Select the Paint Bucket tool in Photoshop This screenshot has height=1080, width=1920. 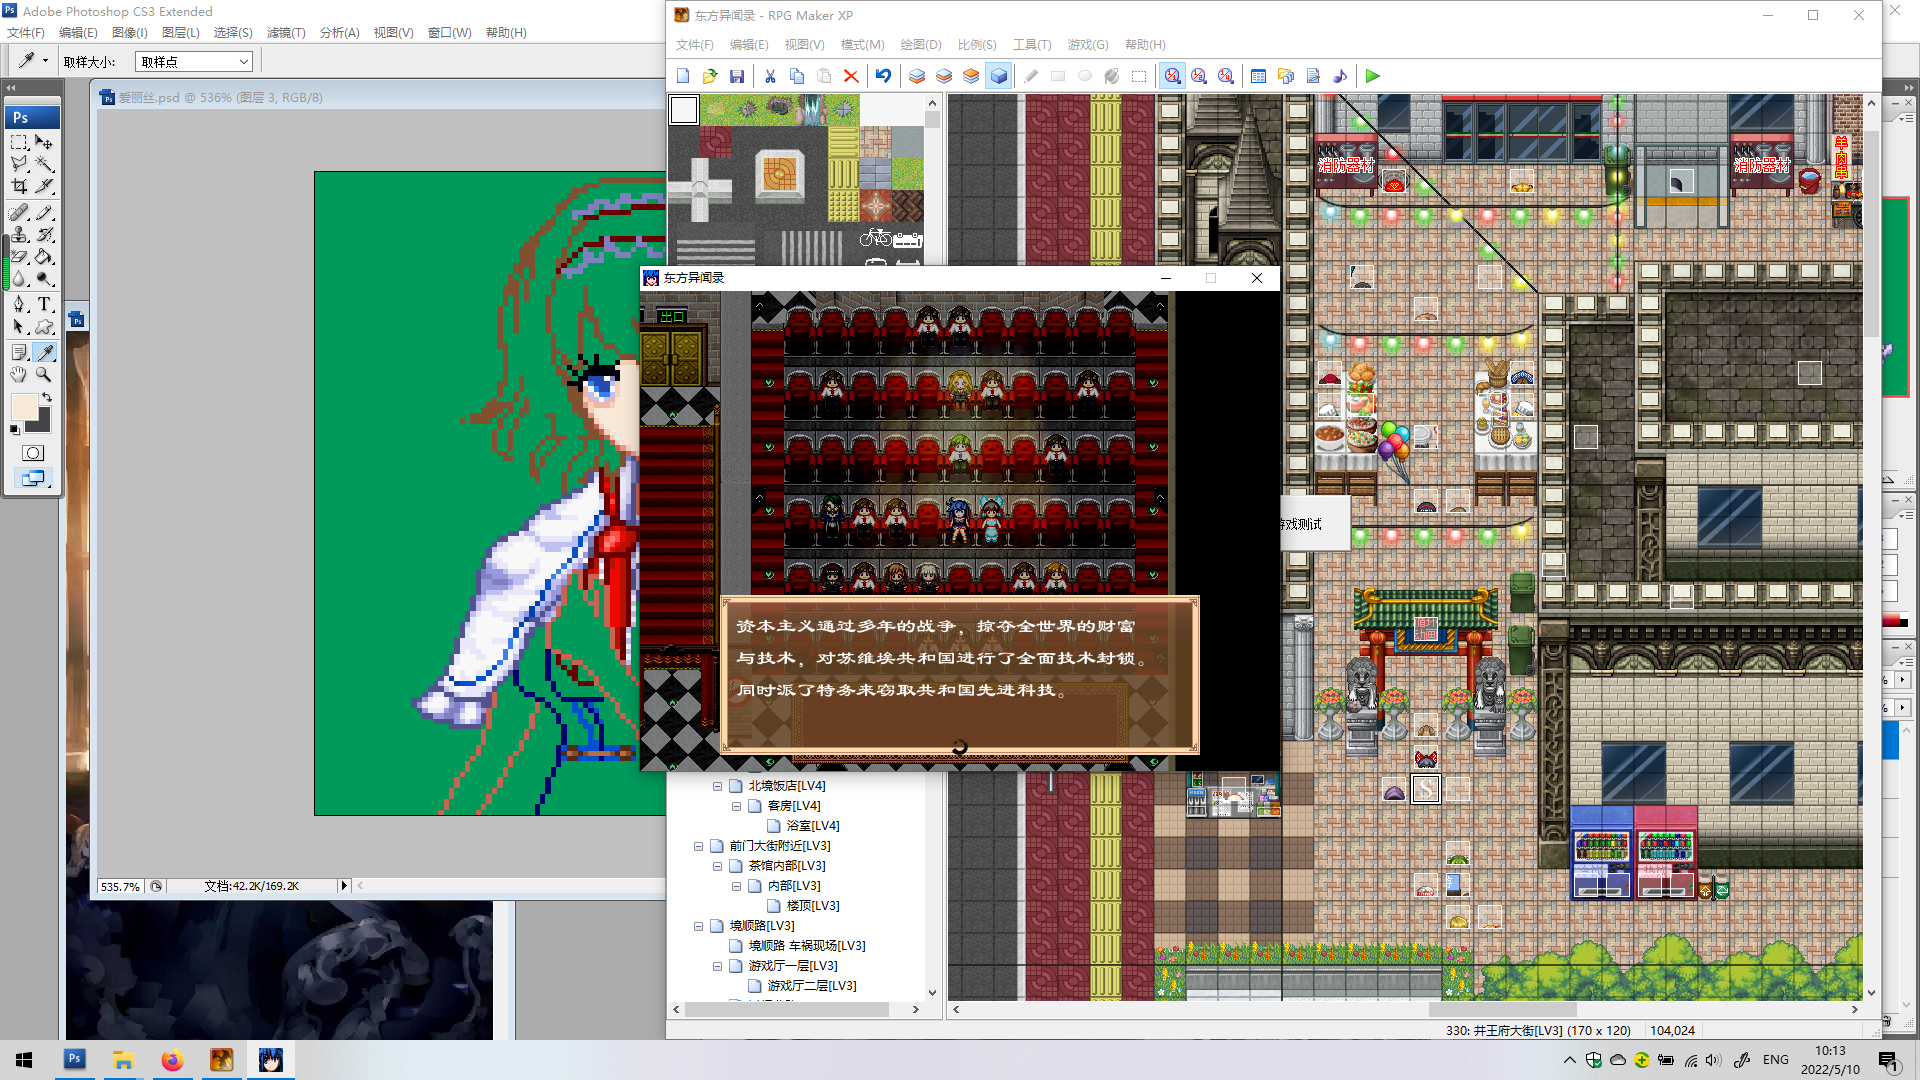pos(44,257)
